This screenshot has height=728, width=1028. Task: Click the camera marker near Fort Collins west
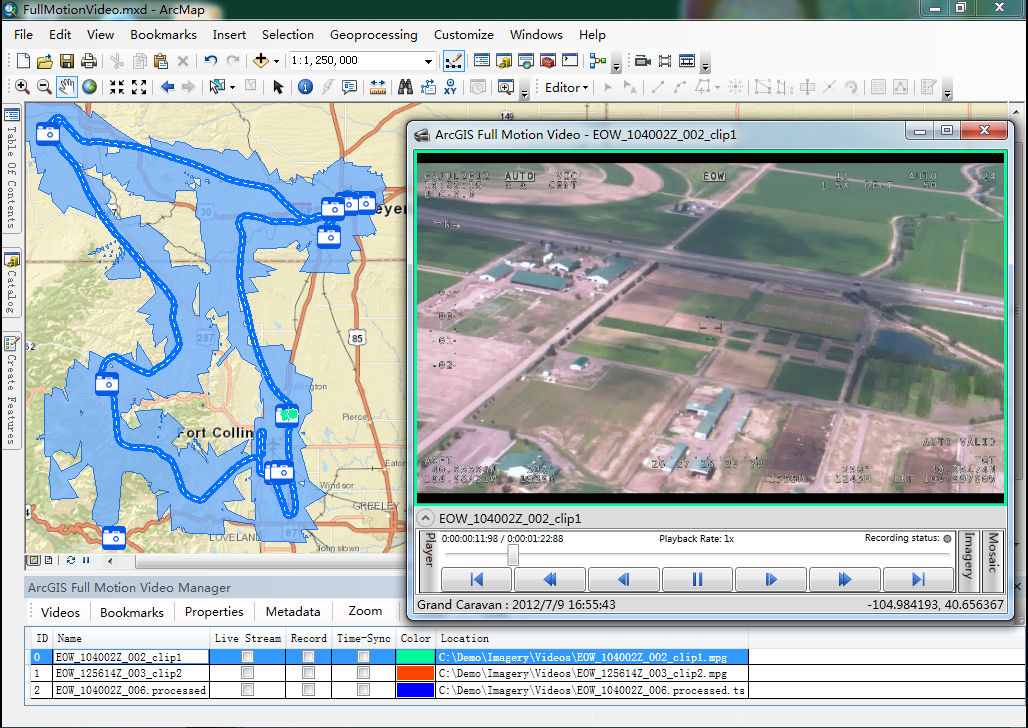click(x=107, y=383)
